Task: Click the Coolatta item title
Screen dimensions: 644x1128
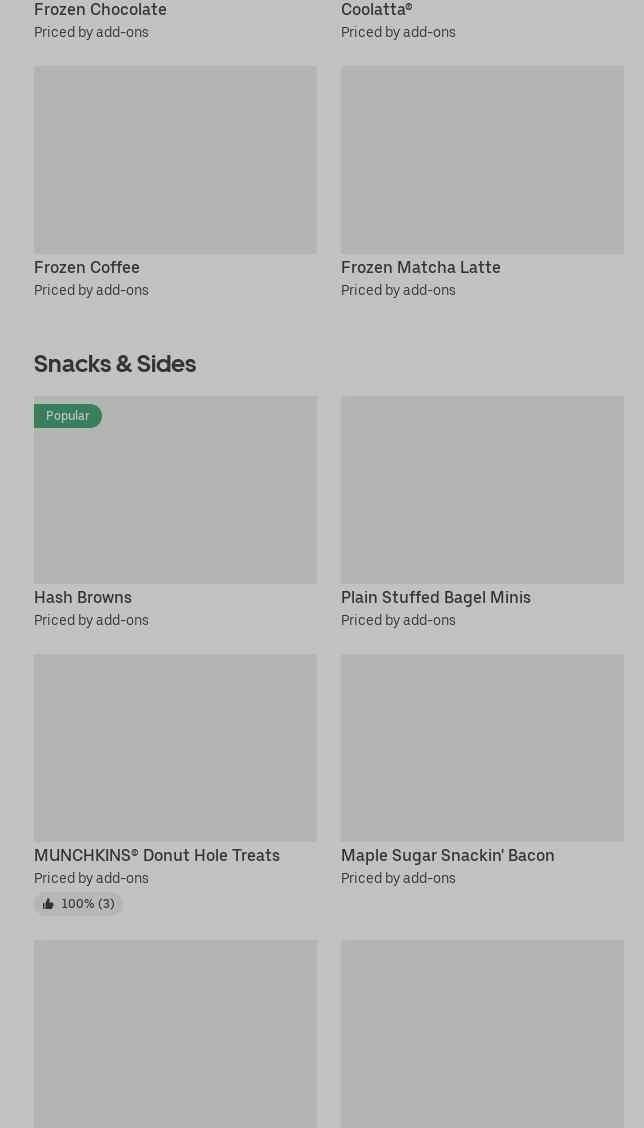Action: (x=376, y=10)
